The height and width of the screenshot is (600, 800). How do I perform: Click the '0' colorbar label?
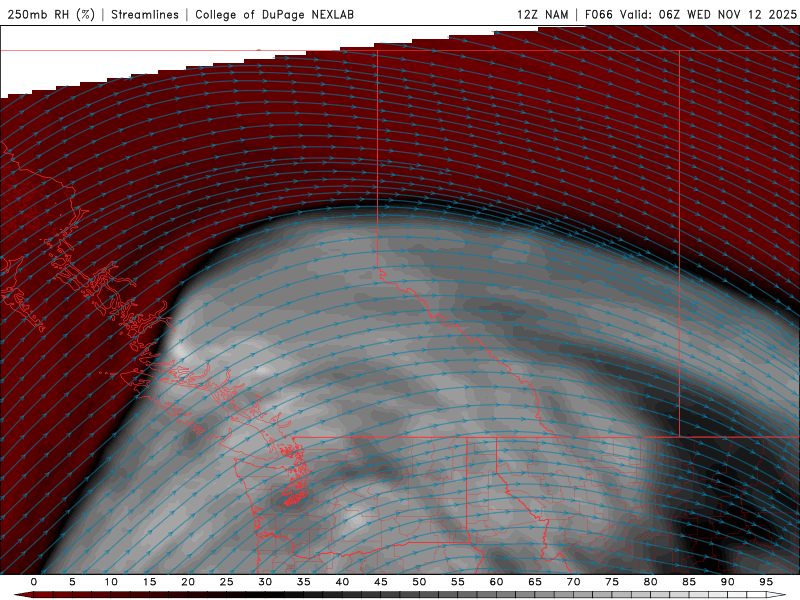coord(34,582)
